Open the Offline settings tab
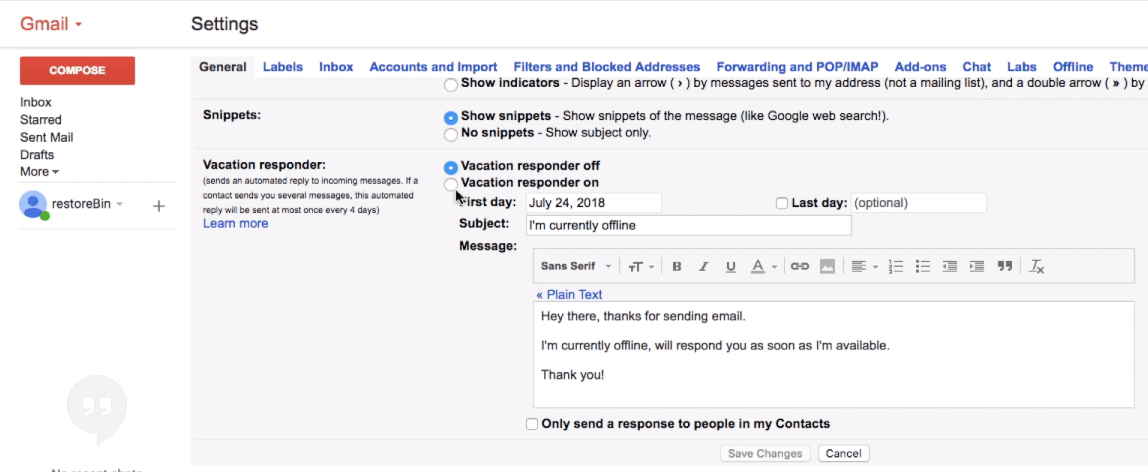Image resolution: width=1148 pixels, height=472 pixels. click(1073, 67)
